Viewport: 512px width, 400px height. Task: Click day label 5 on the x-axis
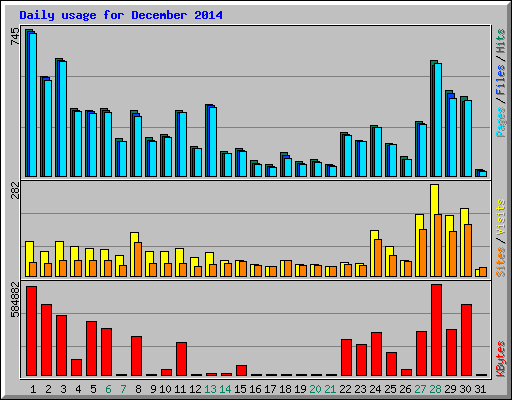pos(93,389)
